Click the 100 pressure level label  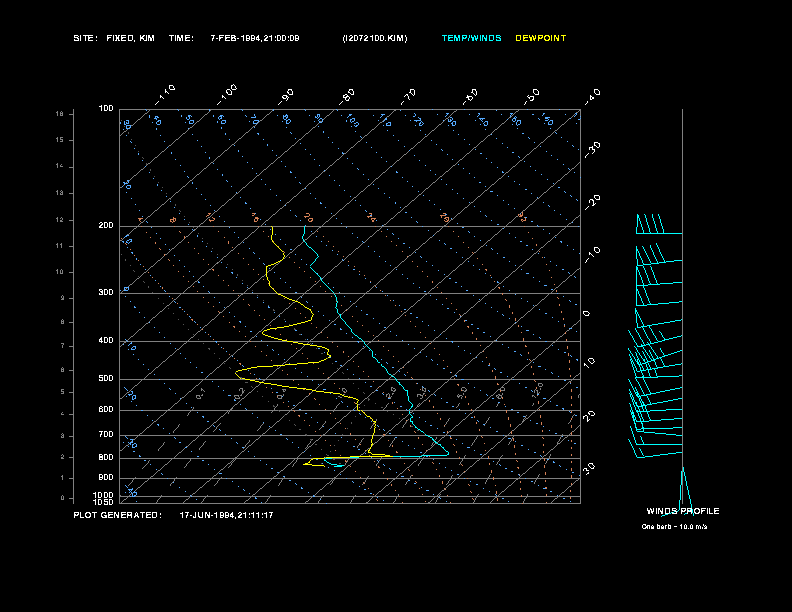tap(106, 108)
